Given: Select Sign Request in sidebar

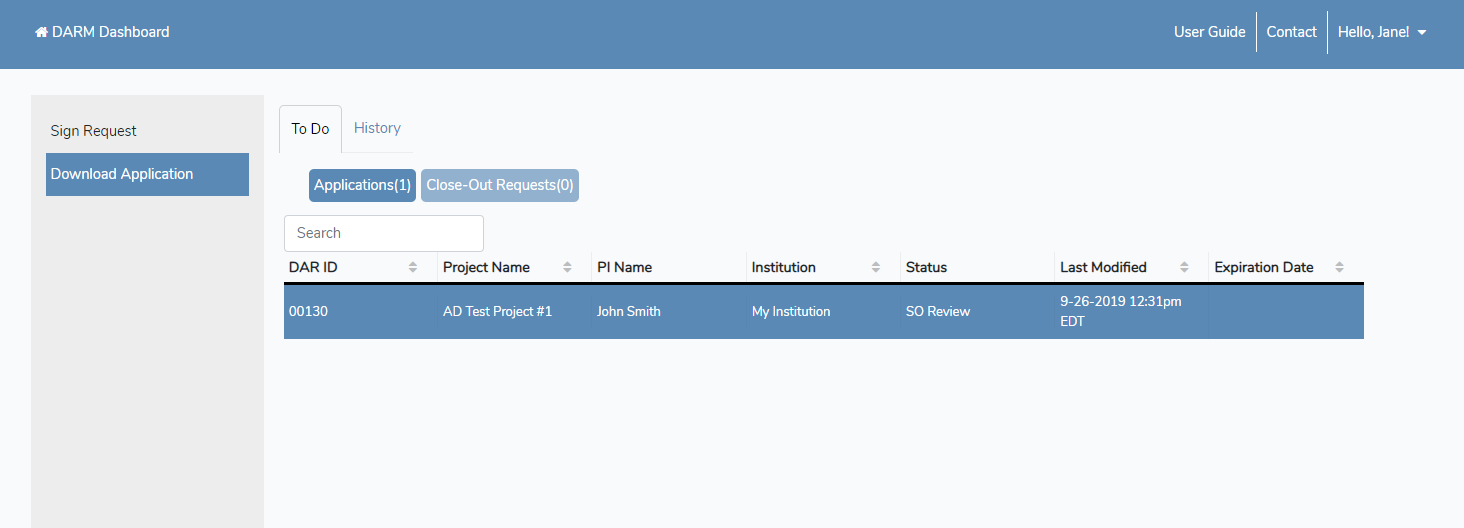Looking at the screenshot, I should [x=94, y=131].
